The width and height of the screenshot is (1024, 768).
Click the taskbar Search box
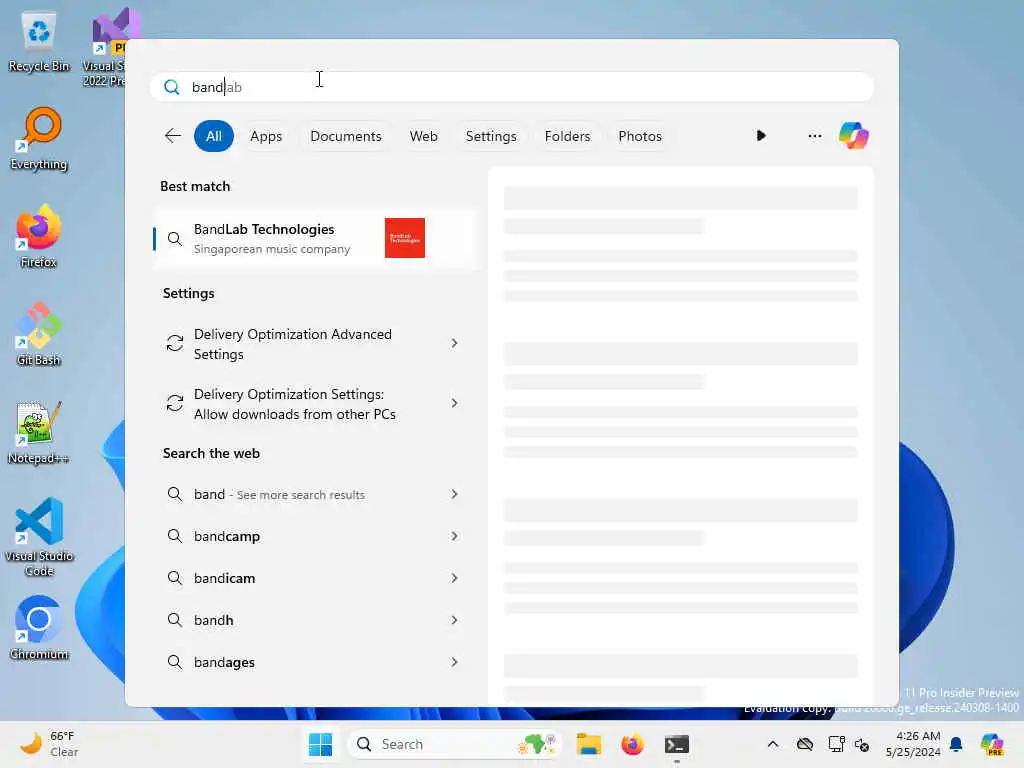click(x=455, y=744)
